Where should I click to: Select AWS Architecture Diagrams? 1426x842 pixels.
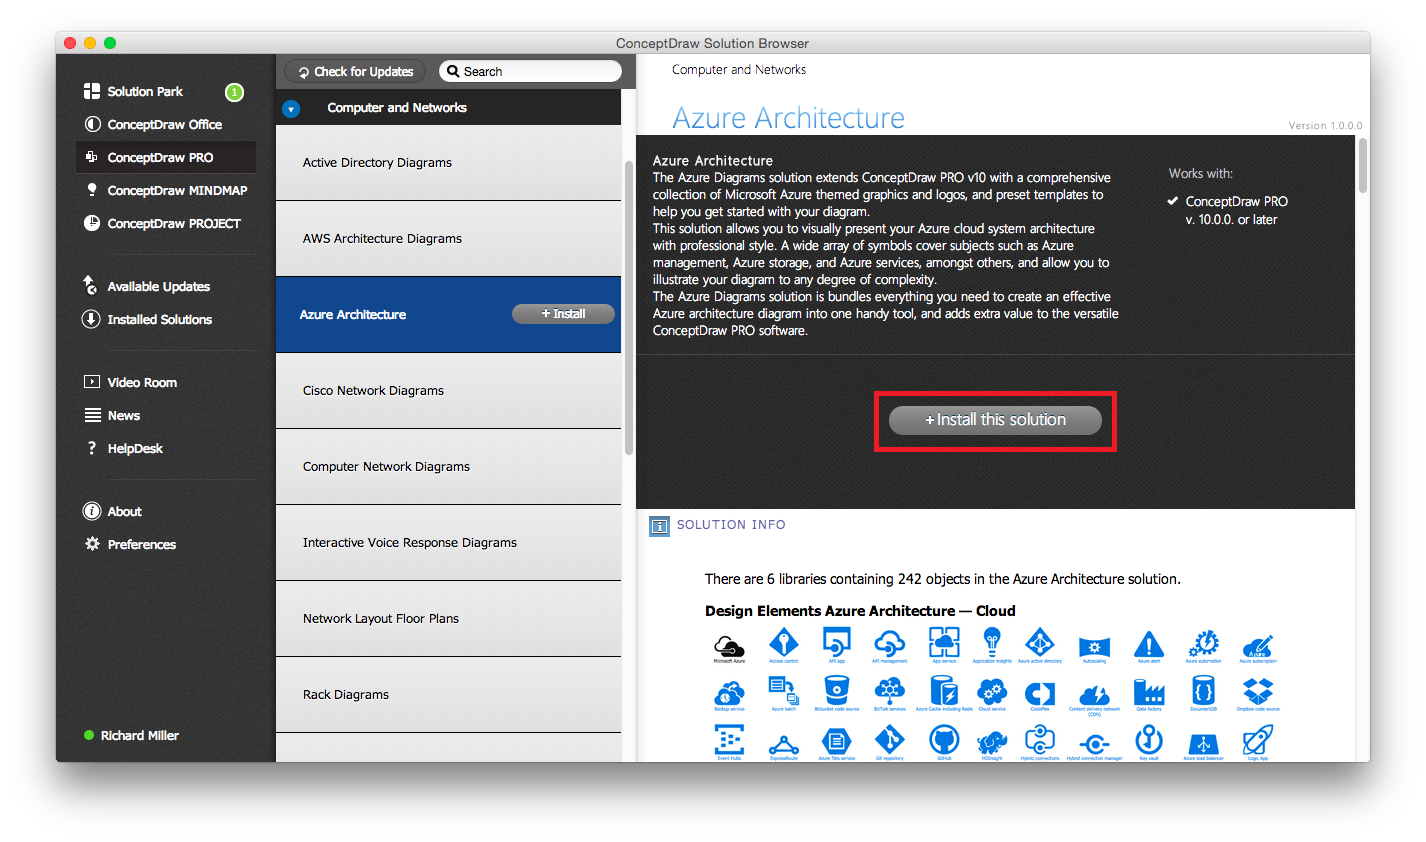click(448, 238)
